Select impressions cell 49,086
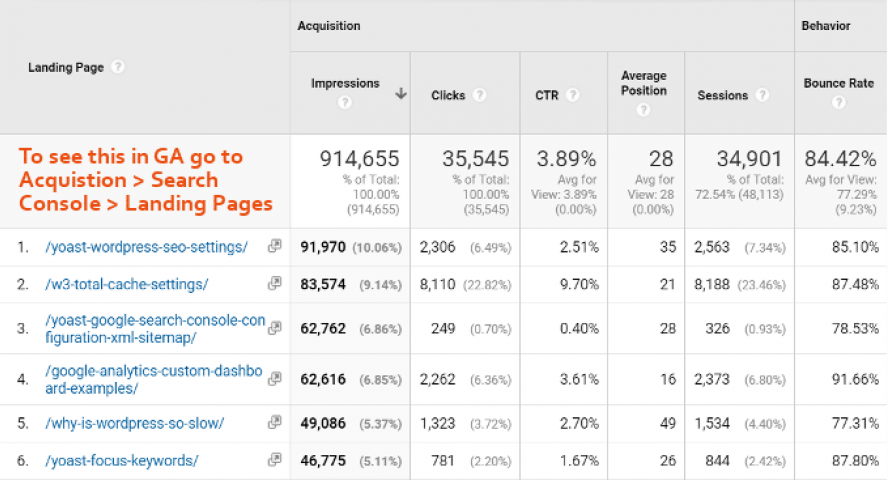This screenshot has height=480, width=888. pos(323,423)
